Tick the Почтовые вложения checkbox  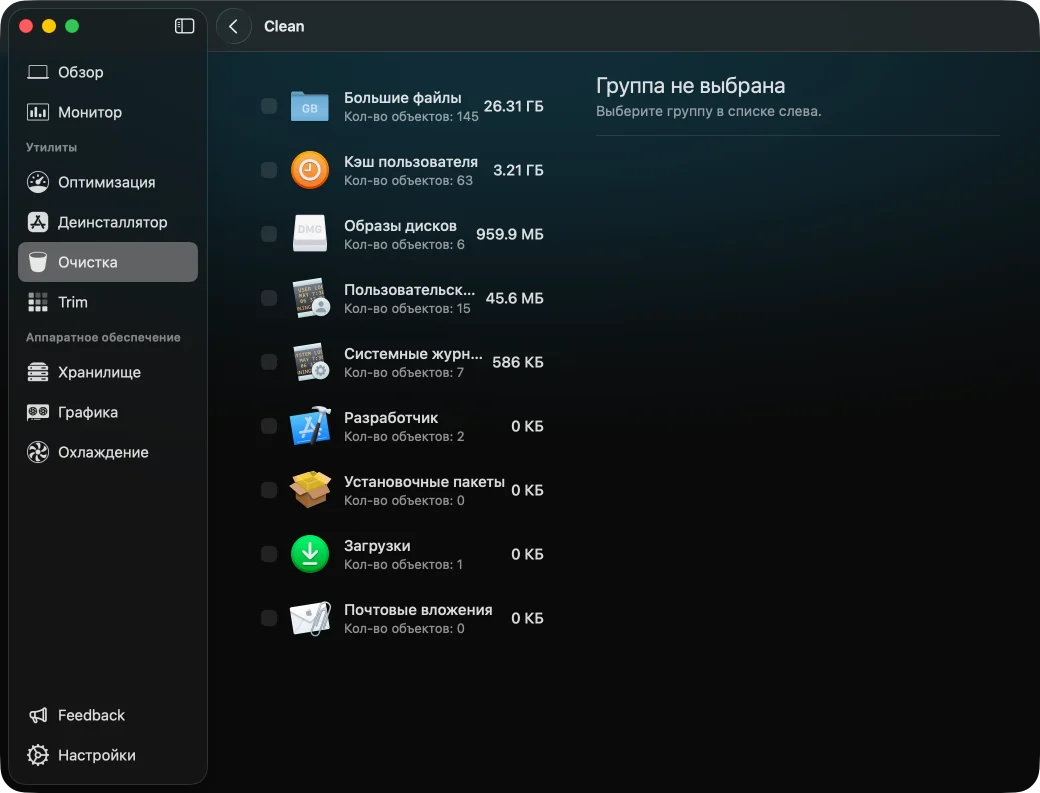pos(269,618)
